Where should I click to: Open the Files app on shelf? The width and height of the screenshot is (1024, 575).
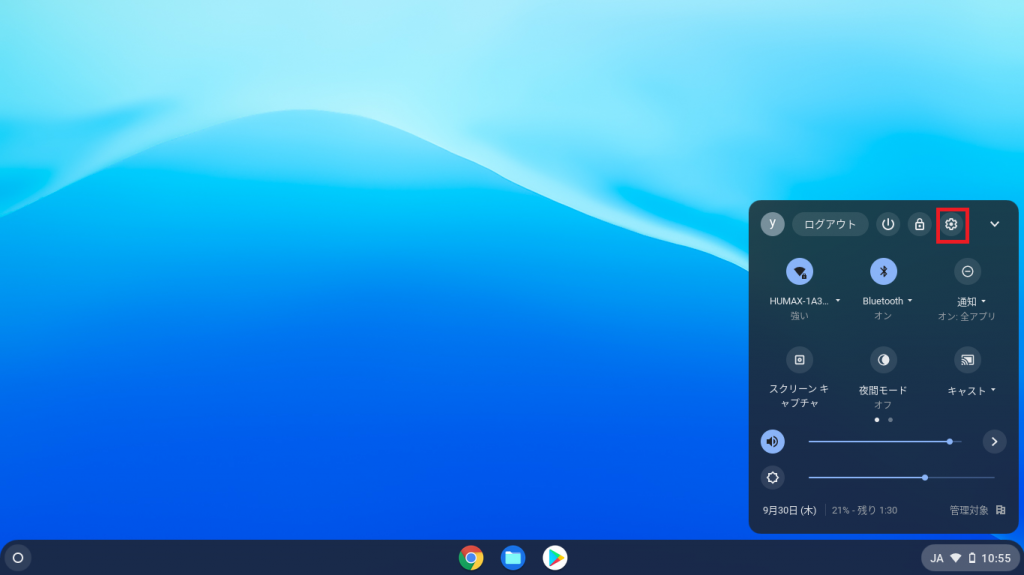click(513, 557)
